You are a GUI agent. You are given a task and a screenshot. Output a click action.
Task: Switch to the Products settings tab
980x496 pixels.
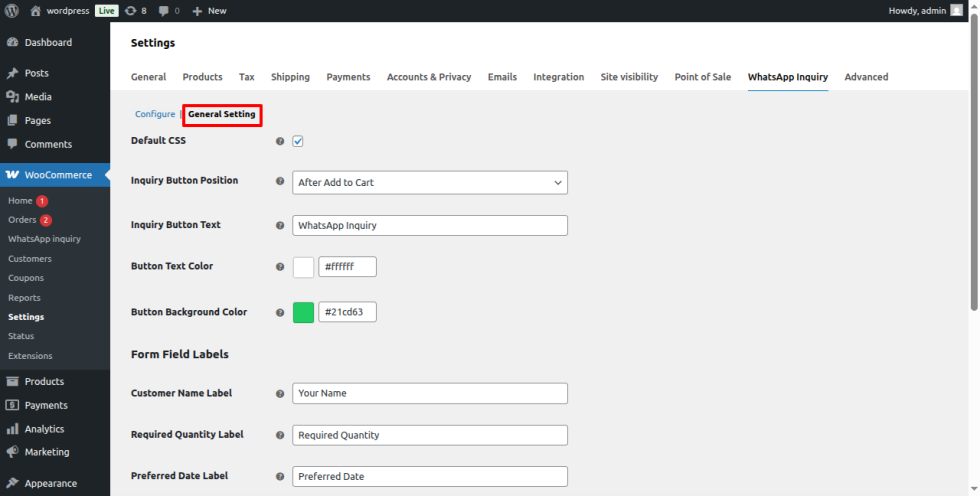coord(202,77)
